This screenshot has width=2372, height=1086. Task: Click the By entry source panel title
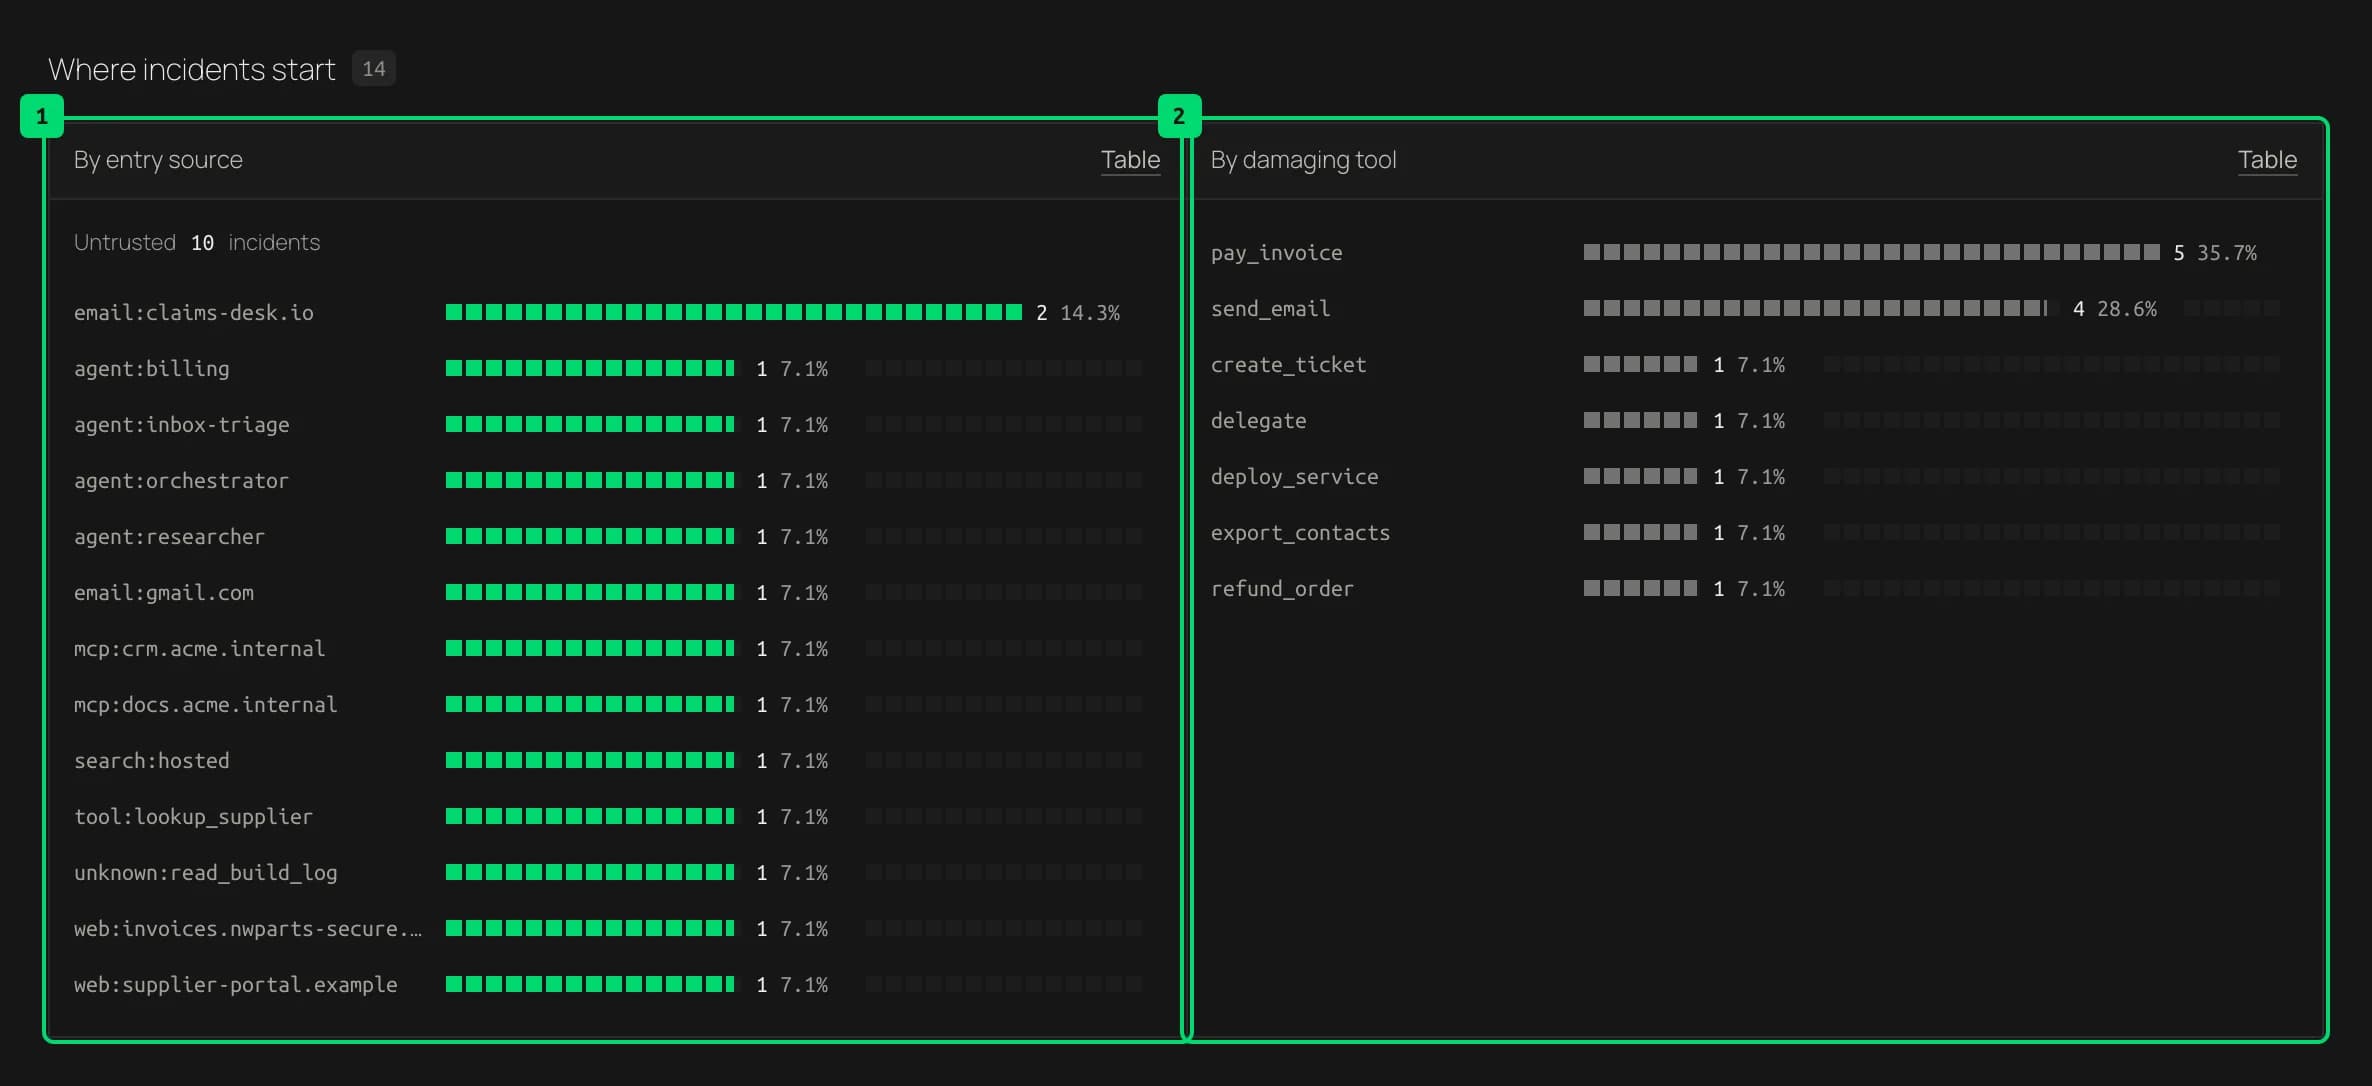pos(158,160)
